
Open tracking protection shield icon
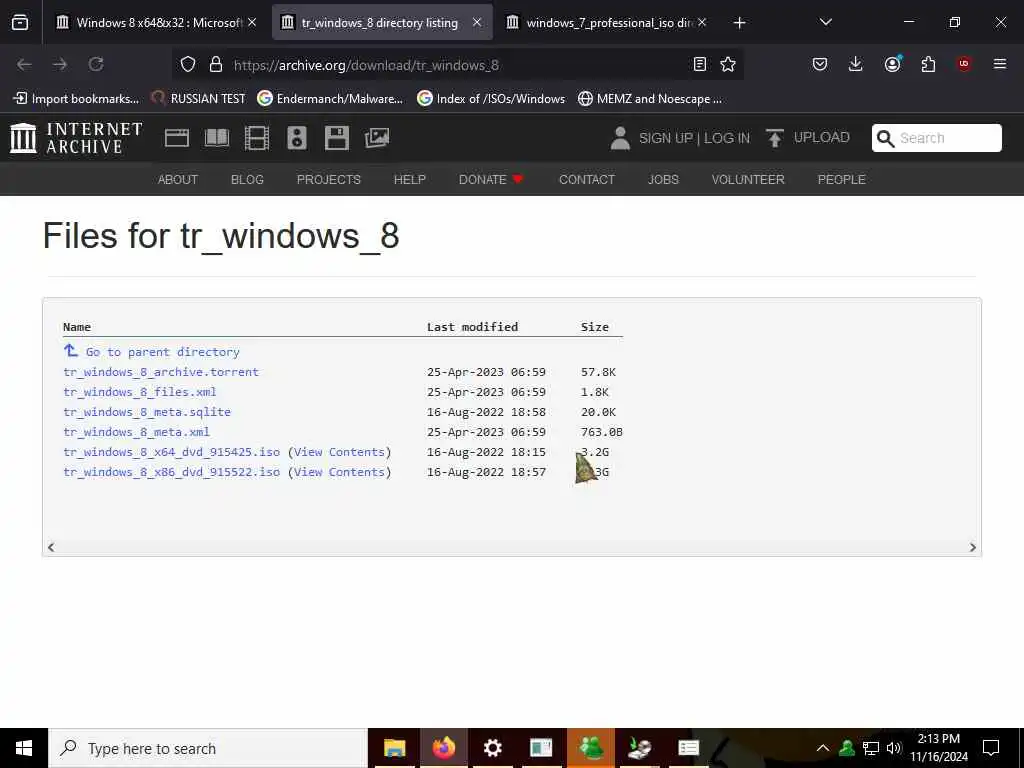click(188, 64)
